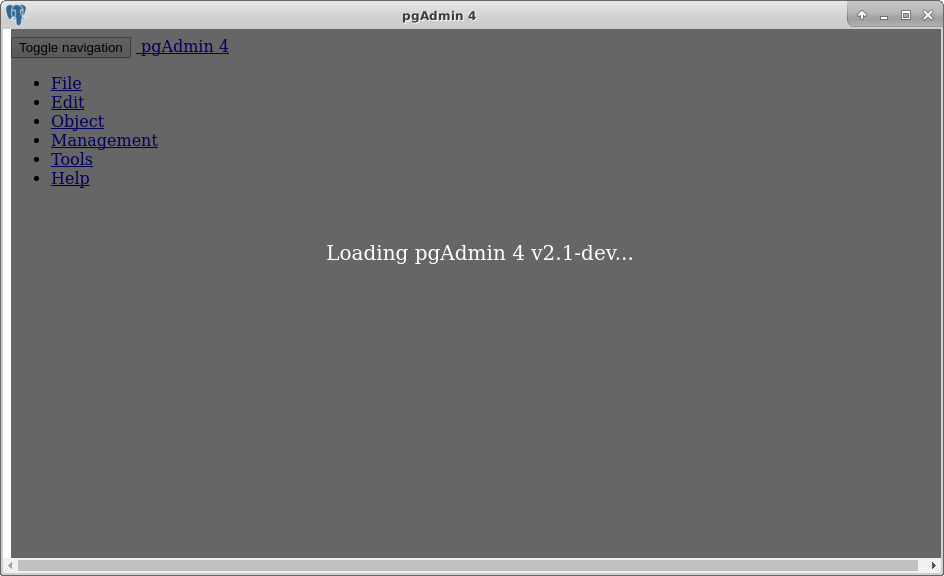The height and width of the screenshot is (576, 944).
Task: Click the pgAdmin elephant icon in title bar
Action: pos(16,15)
